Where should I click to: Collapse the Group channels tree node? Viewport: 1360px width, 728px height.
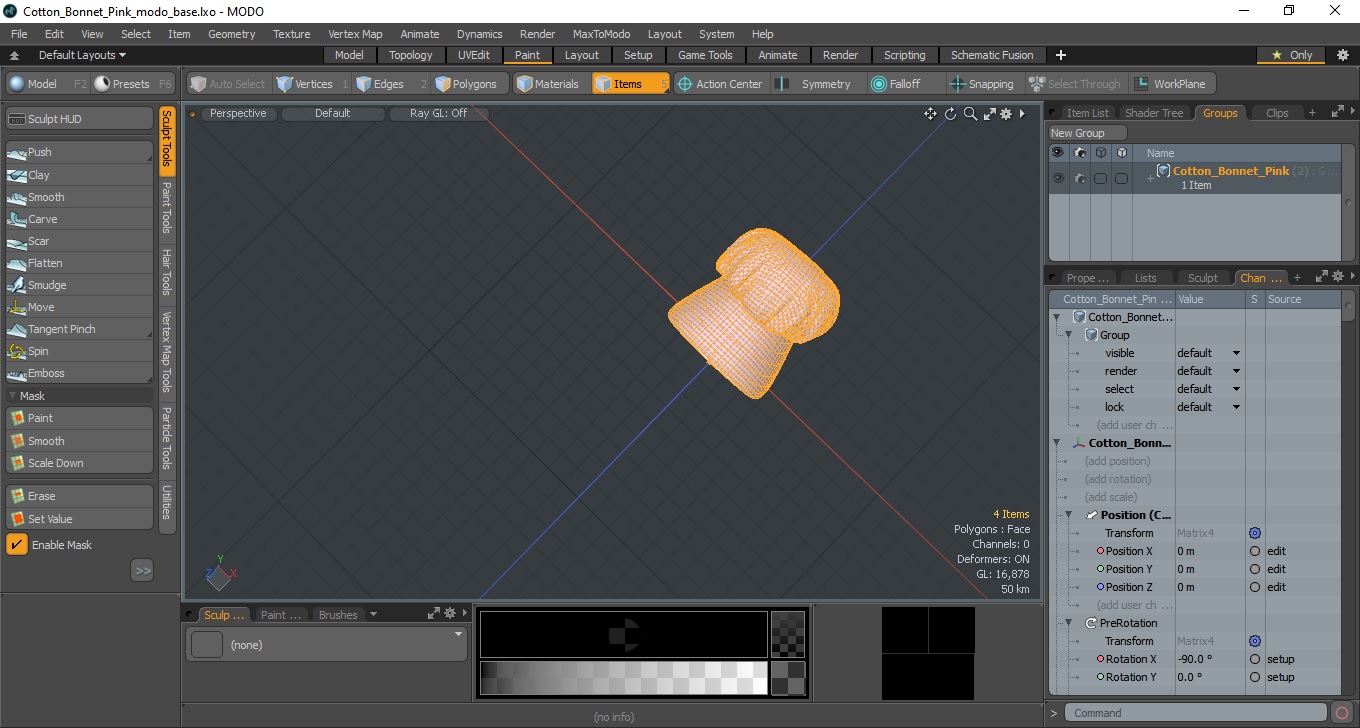tap(1068, 335)
